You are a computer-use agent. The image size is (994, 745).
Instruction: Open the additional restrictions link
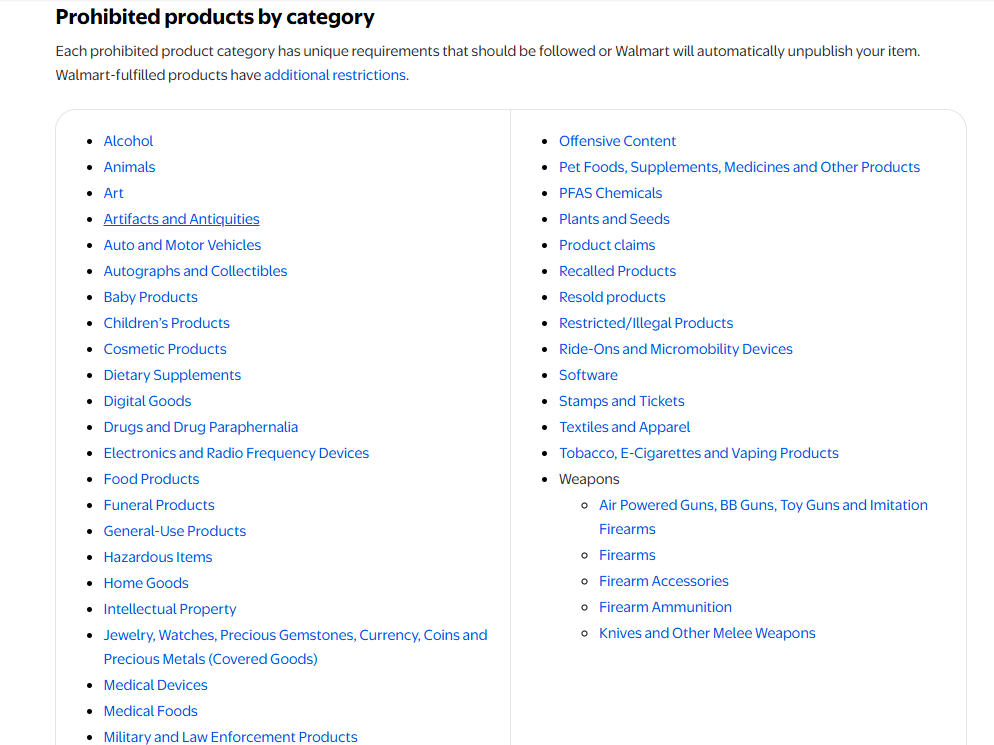click(x=335, y=75)
